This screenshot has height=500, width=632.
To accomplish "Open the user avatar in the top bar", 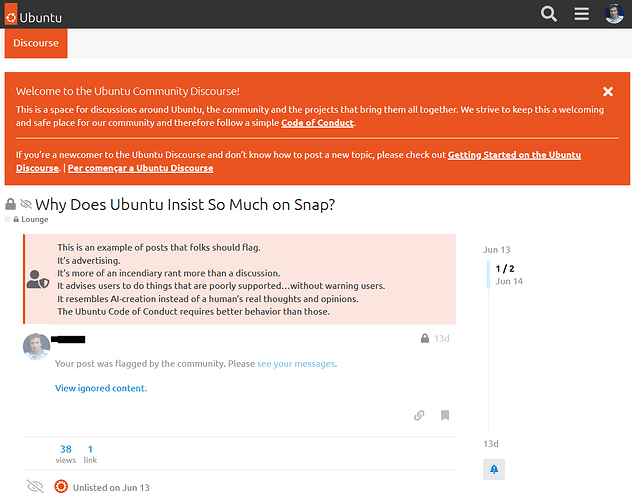I will [614, 14].
